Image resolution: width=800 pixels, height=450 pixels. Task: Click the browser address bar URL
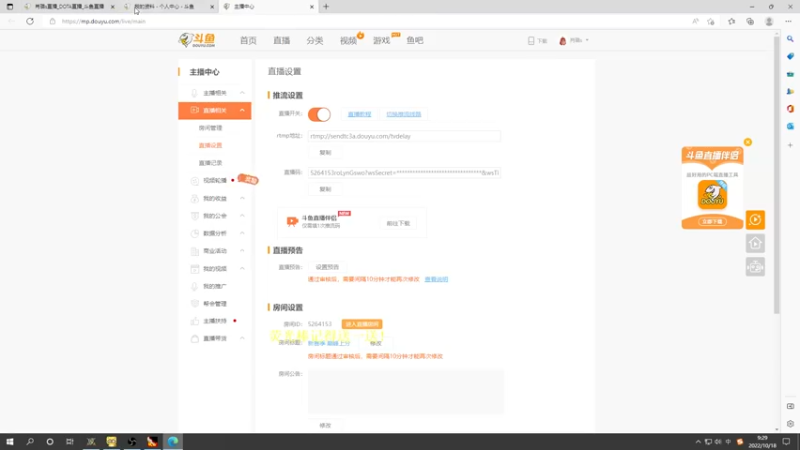[x=104, y=21]
